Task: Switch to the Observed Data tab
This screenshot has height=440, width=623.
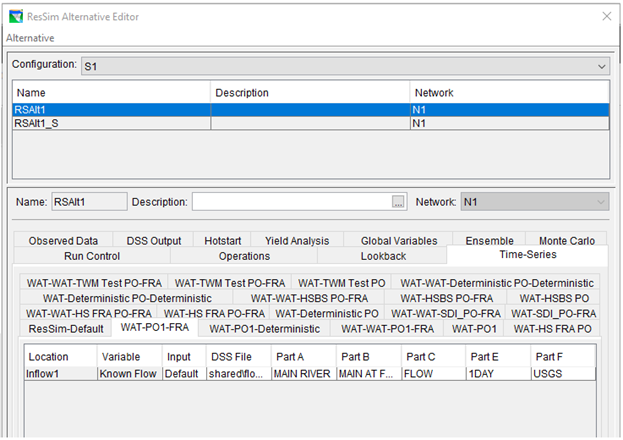Action: [x=63, y=241]
